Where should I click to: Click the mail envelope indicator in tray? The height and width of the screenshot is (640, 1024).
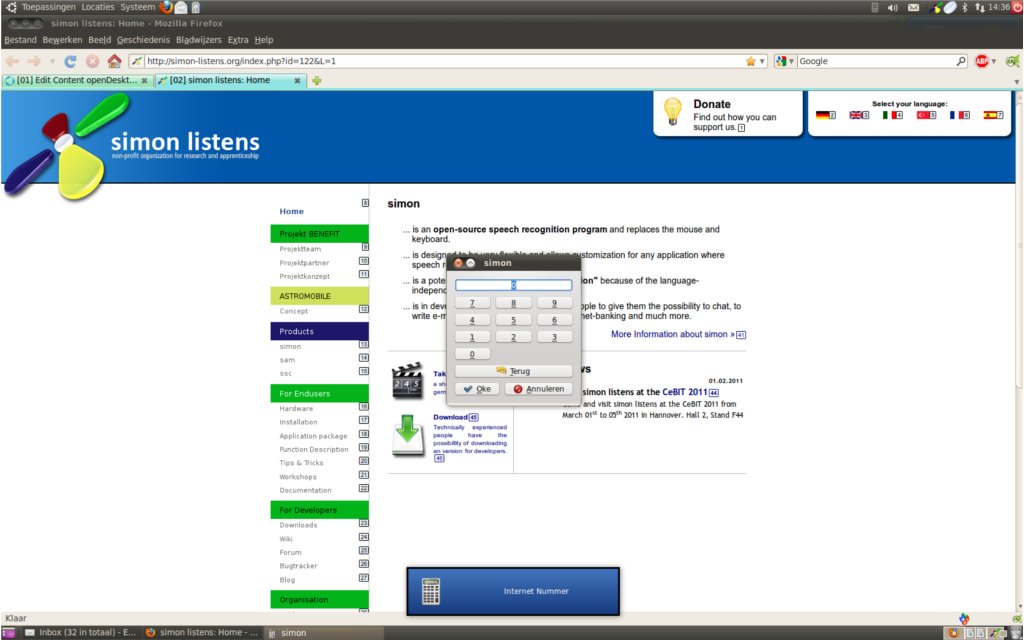pyautogui.click(x=914, y=8)
